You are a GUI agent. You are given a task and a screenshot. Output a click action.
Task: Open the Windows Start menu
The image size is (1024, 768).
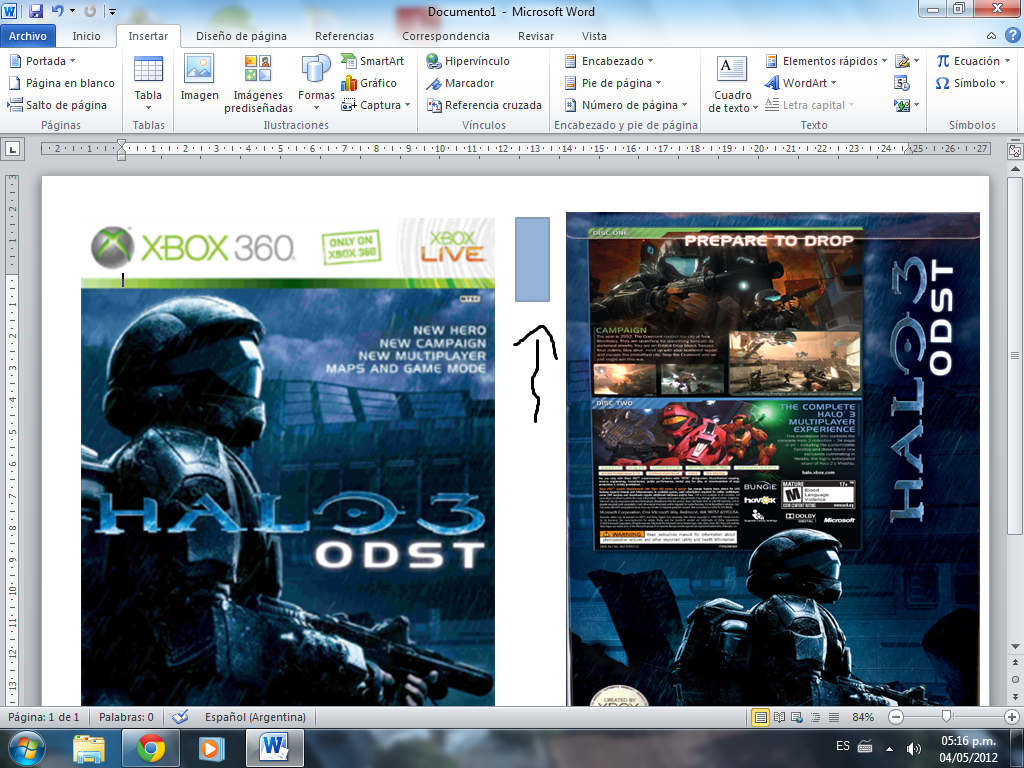coord(26,748)
